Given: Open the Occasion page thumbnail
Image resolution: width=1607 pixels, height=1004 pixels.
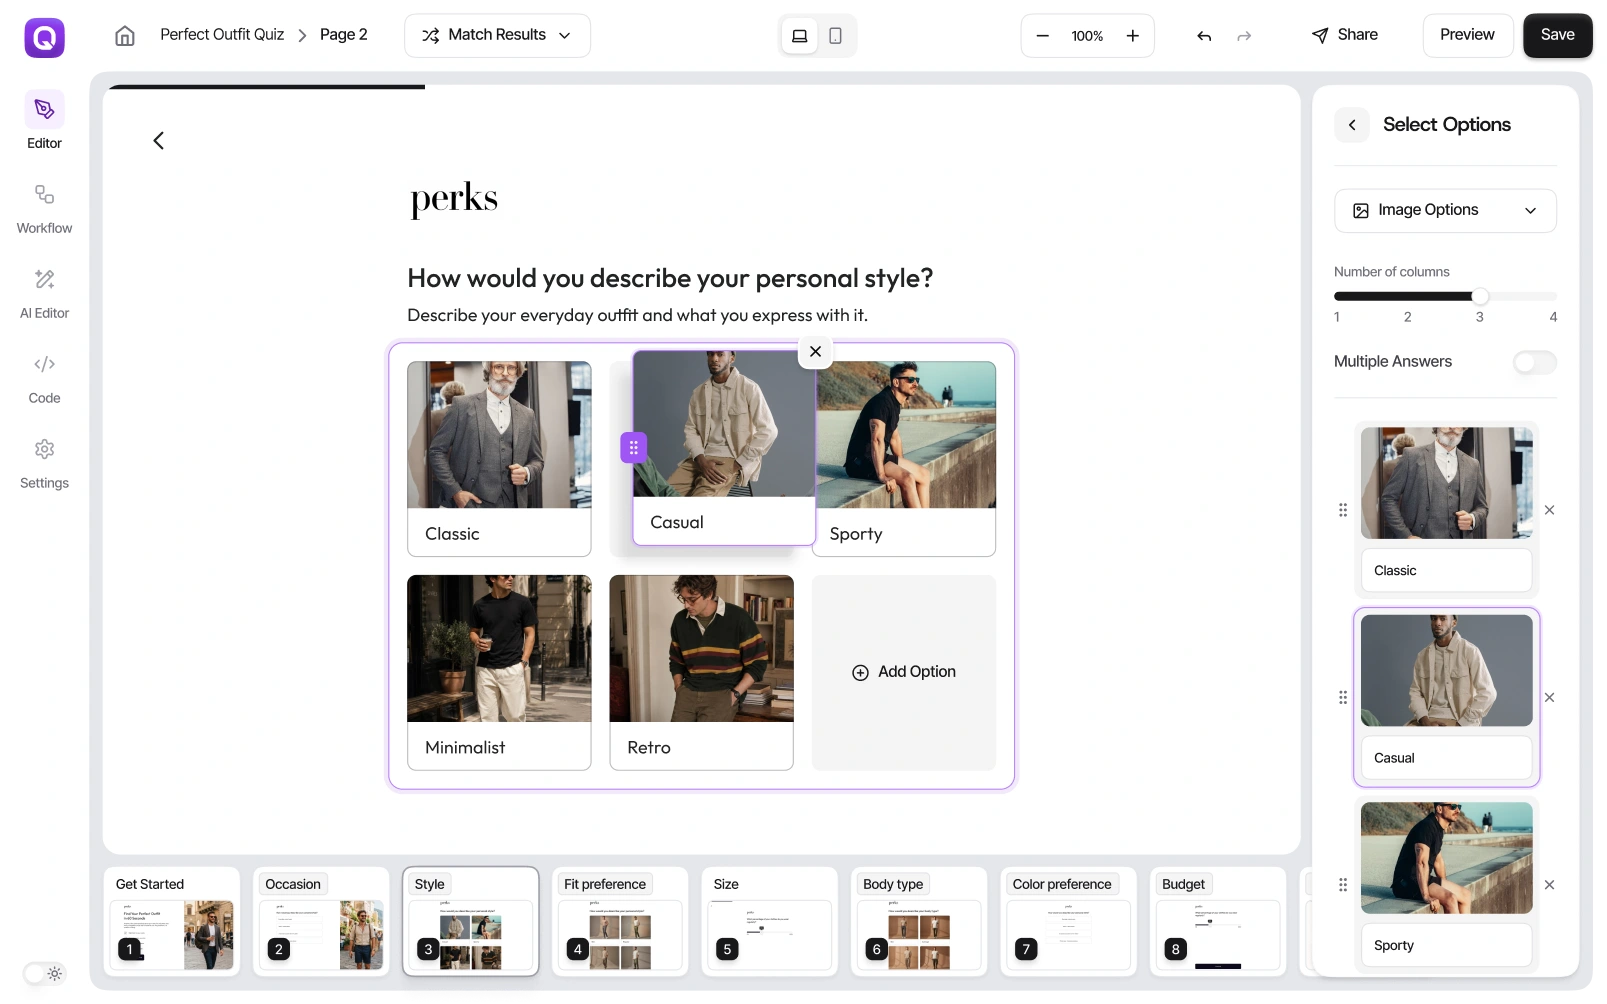Looking at the screenshot, I should click(x=321, y=921).
